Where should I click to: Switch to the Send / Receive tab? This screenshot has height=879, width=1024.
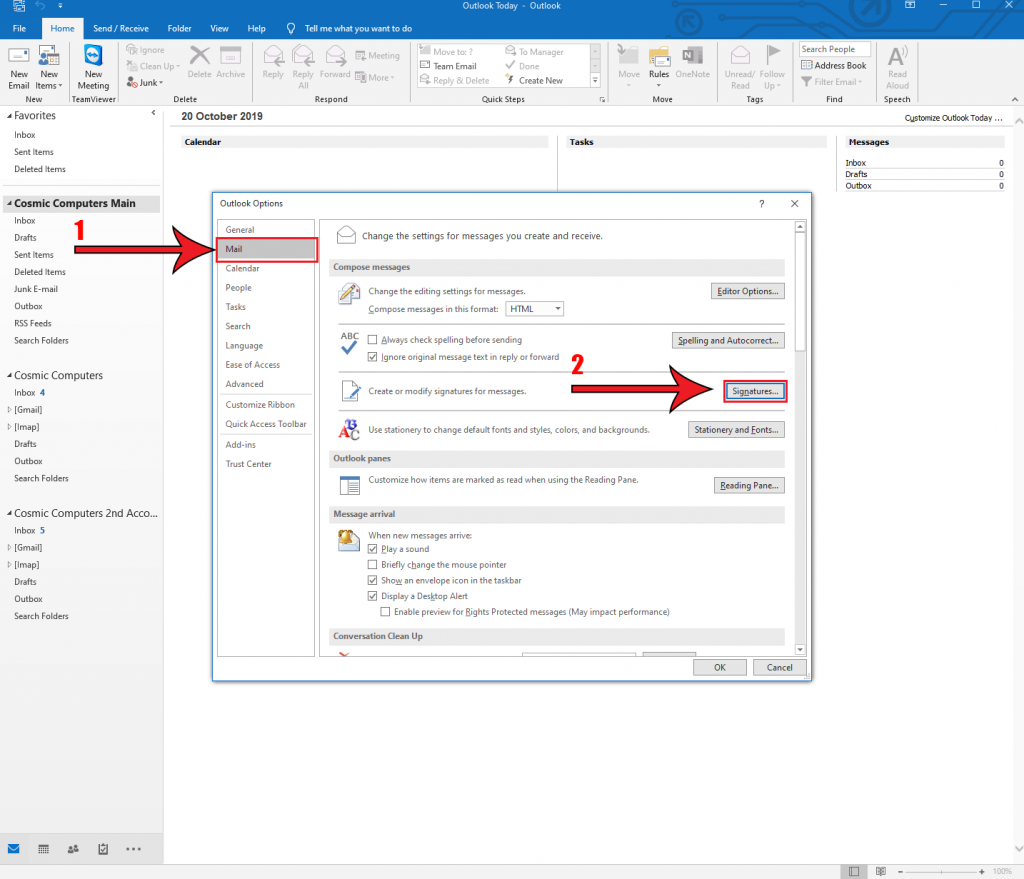tap(121, 28)
